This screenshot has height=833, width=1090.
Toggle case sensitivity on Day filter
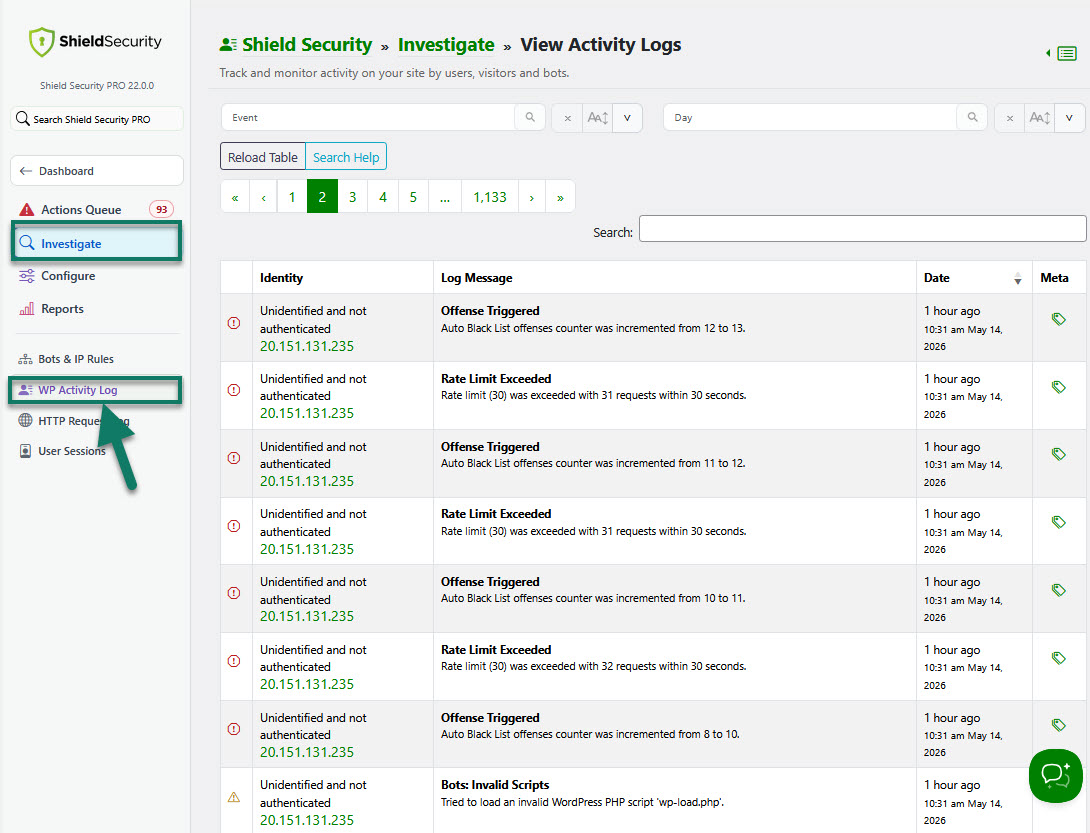[x=1039, y=118]
